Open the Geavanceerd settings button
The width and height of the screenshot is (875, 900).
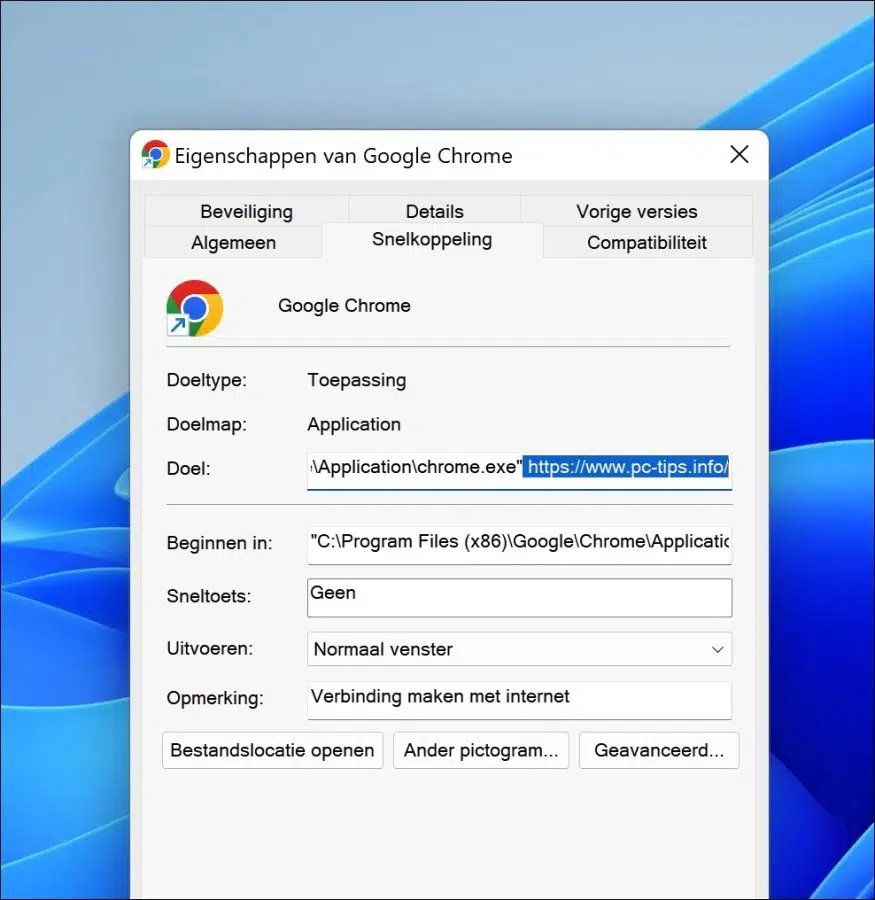click(x=659, y=750)
